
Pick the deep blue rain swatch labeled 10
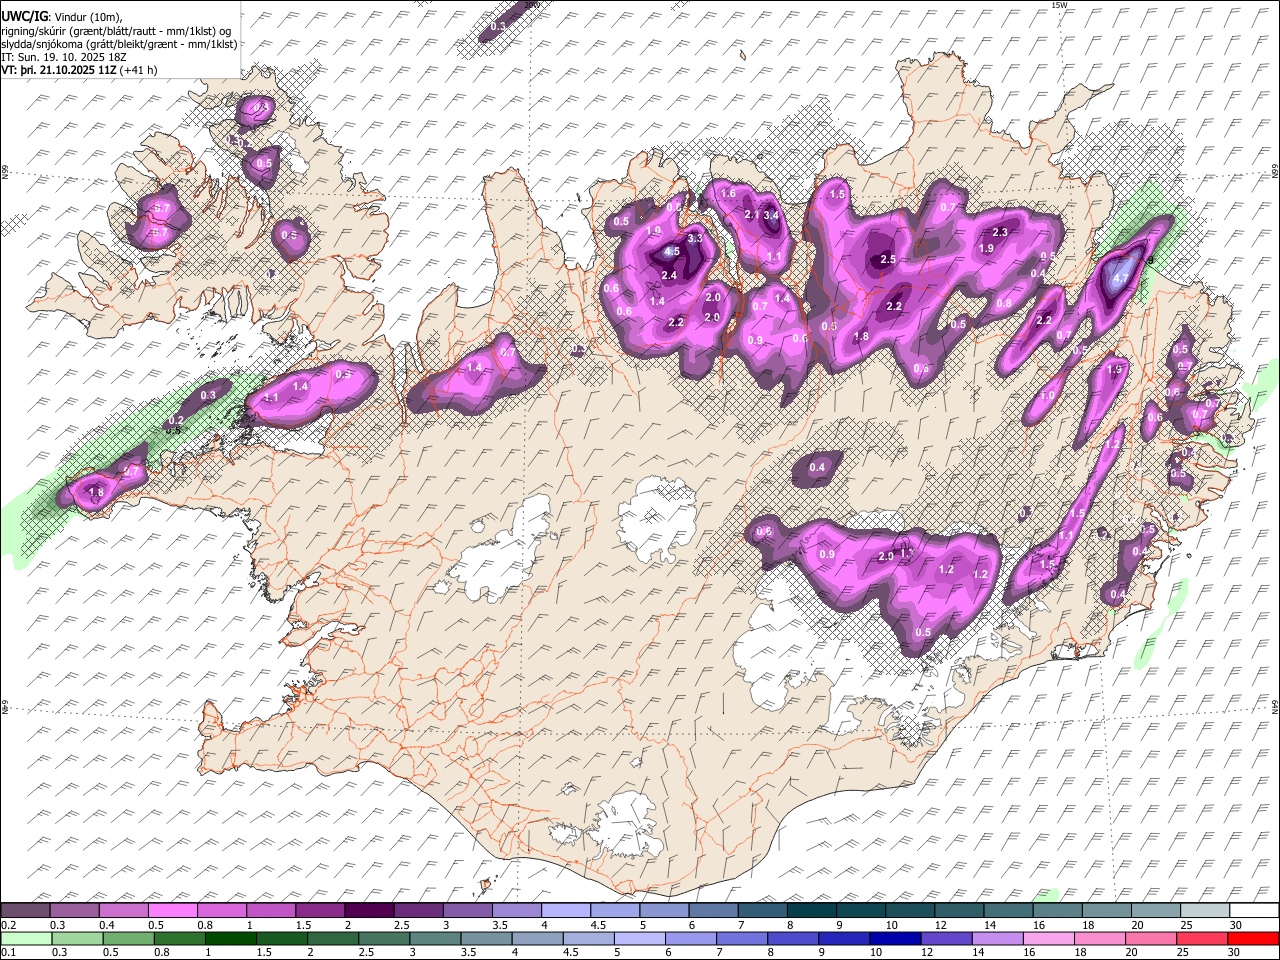click(x=896, y=938)
